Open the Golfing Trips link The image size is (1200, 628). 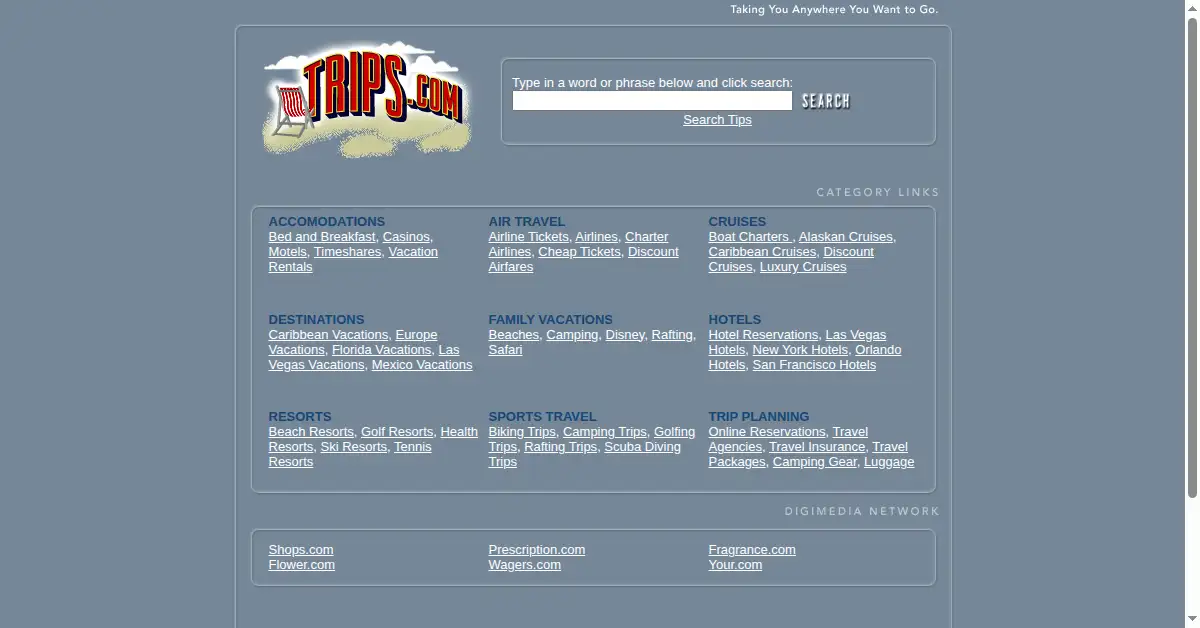[674, 432]
